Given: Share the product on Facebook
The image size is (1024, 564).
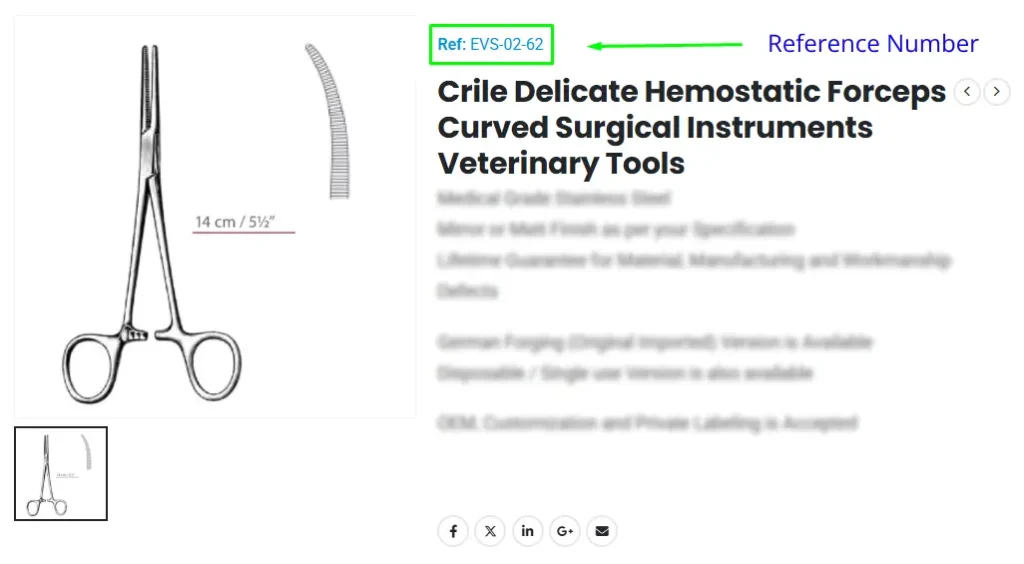Looking at the screenshot, I should click(453, 531).
